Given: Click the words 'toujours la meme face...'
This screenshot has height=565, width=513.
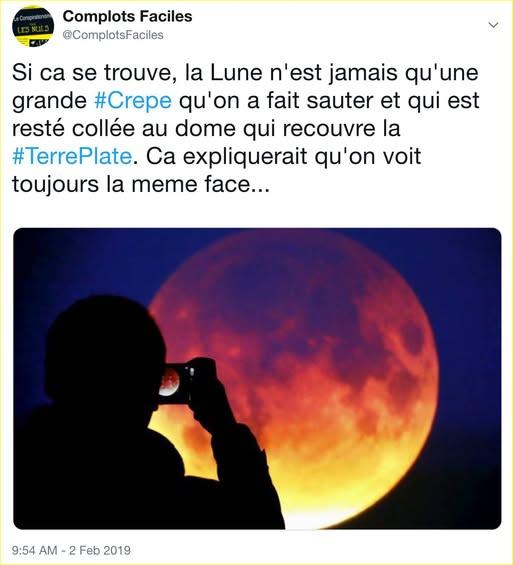Looking at the screenshot, I should pyautogui.click(x=140, y=184).
